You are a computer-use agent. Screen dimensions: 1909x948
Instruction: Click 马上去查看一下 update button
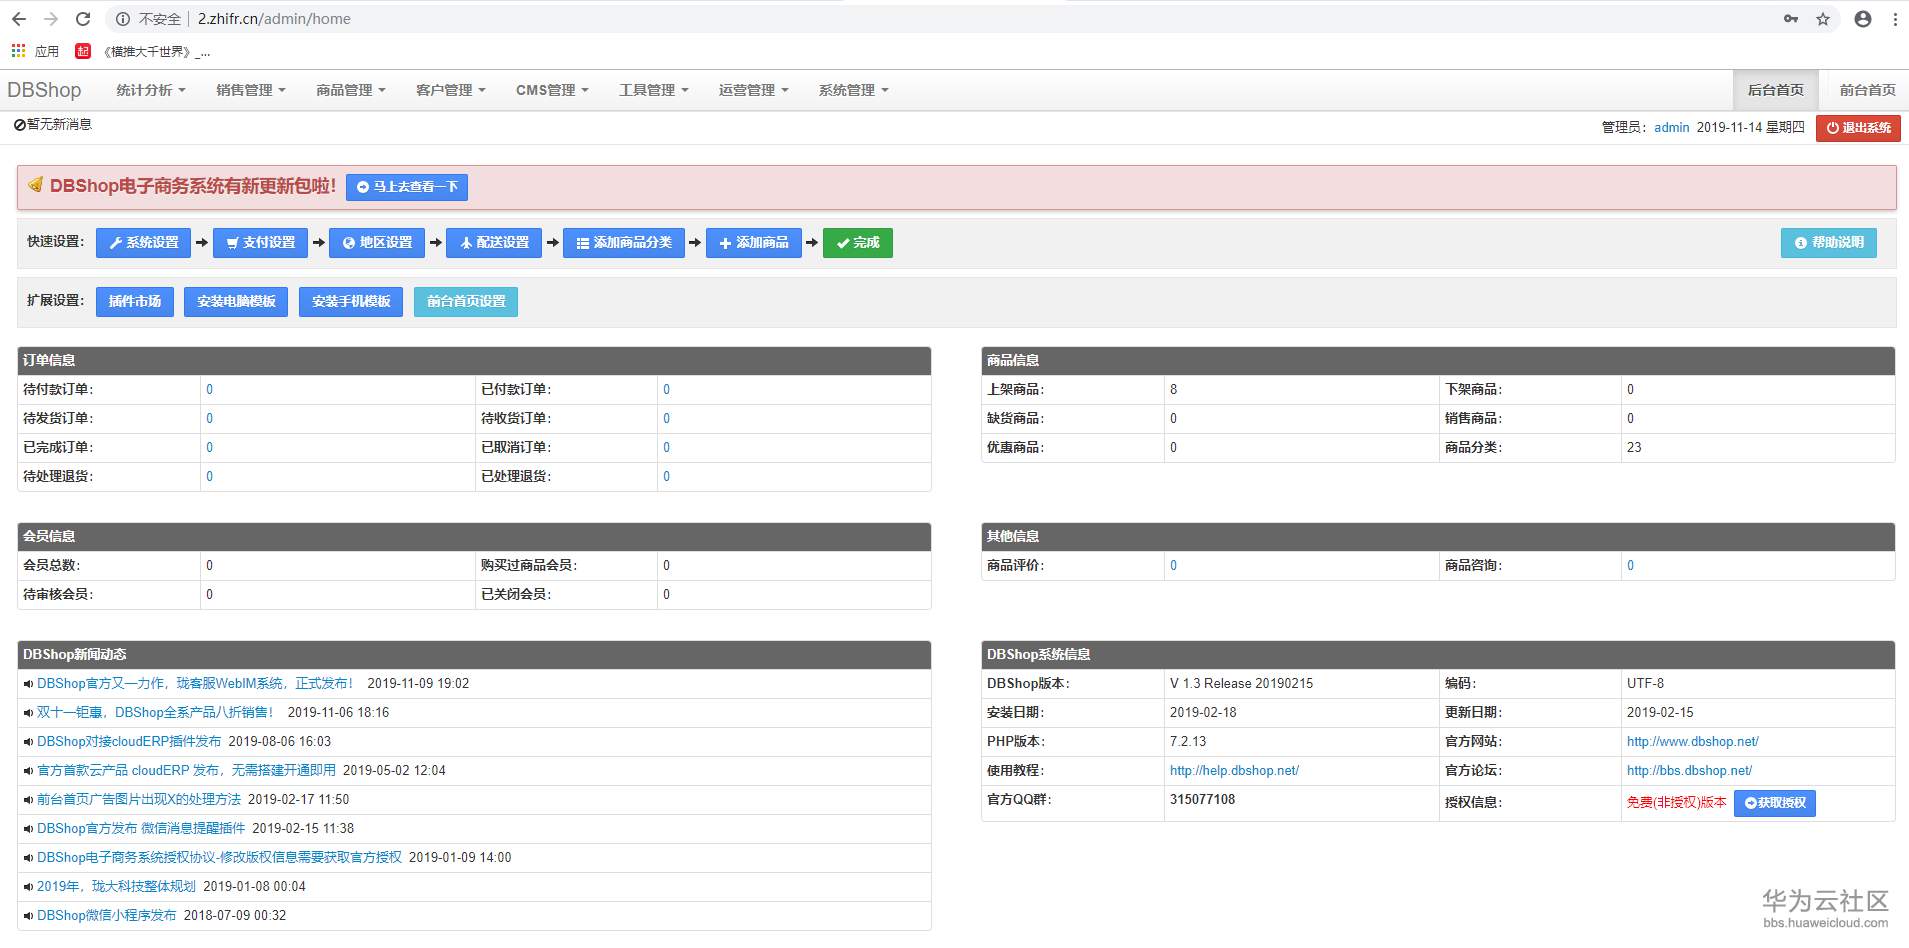[x=407, y=187]
